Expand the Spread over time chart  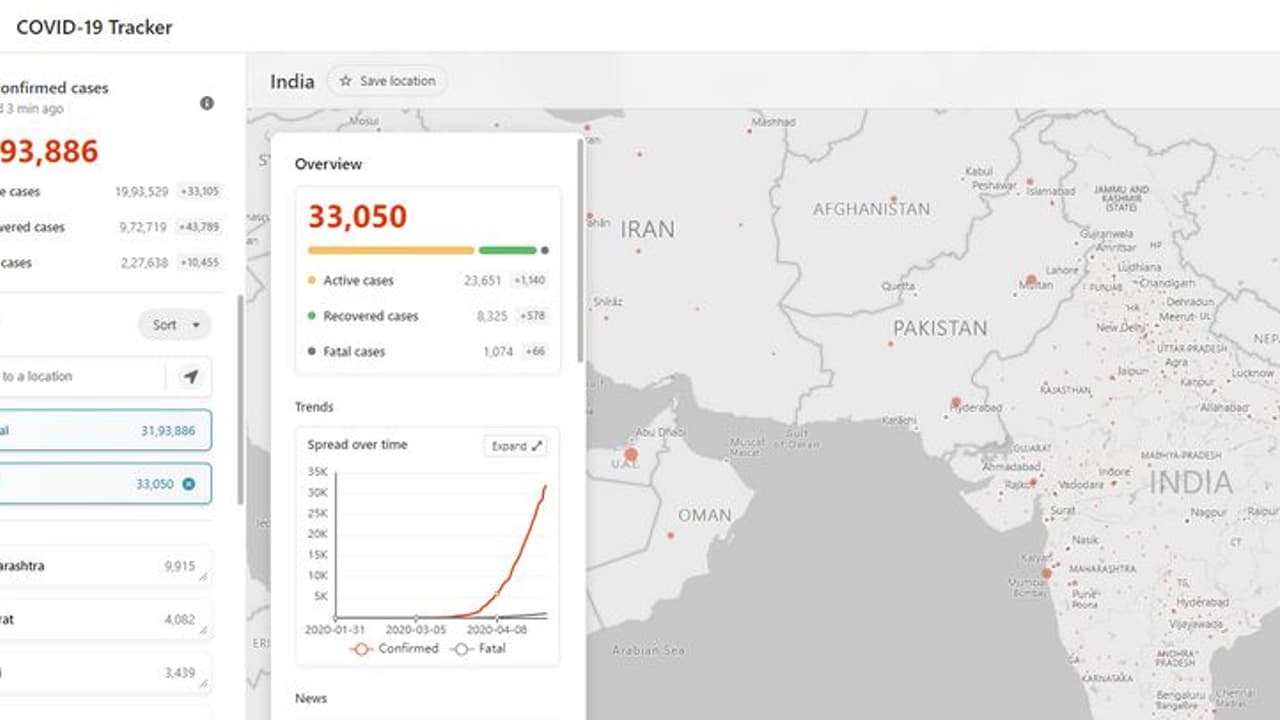(516, 446)
